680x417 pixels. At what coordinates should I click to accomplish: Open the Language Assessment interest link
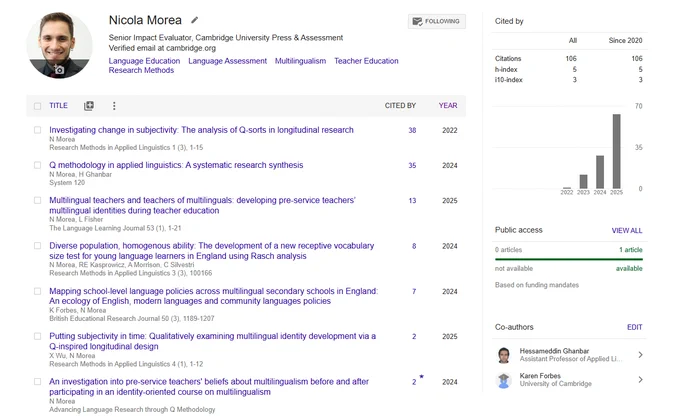[227, 61]
